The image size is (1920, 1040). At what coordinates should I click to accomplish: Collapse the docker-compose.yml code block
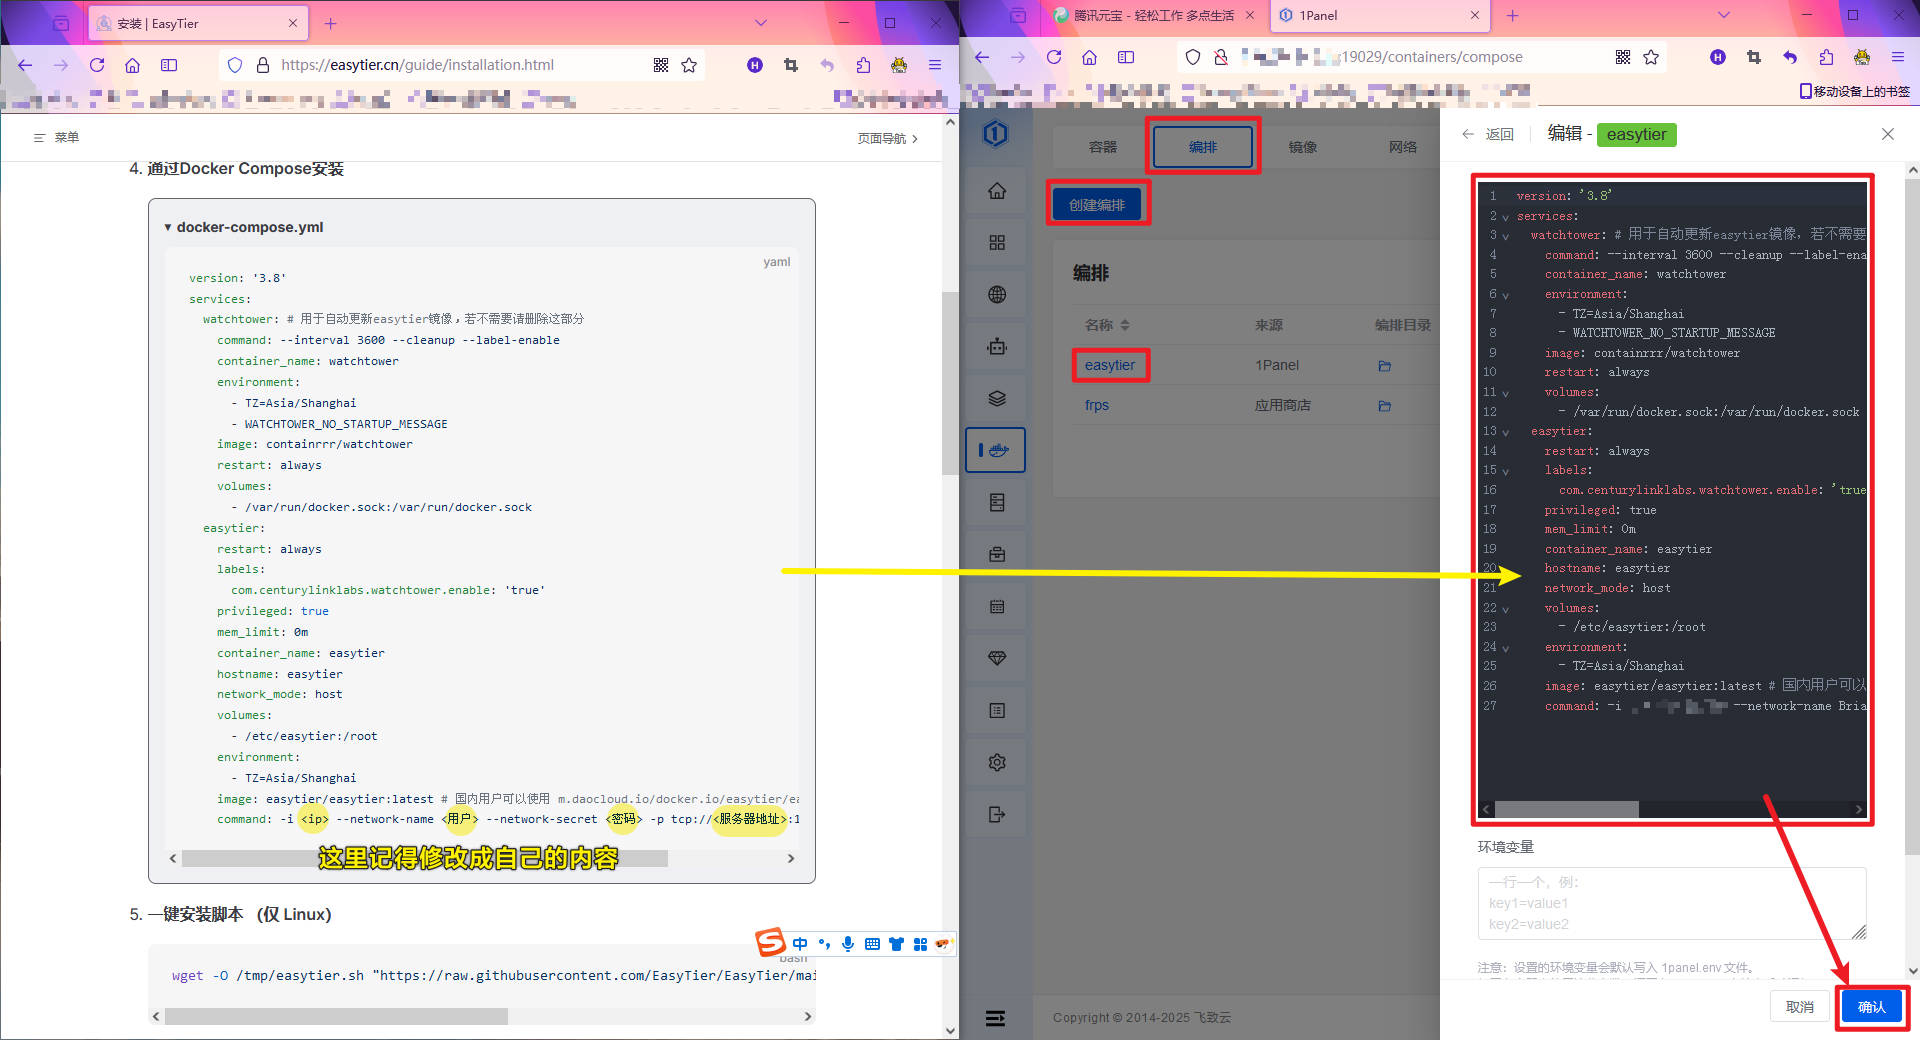coord(168,227)
